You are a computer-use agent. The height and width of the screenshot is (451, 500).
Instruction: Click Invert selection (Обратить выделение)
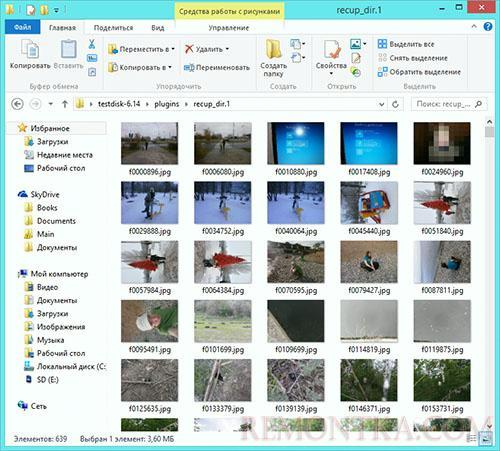419,72
